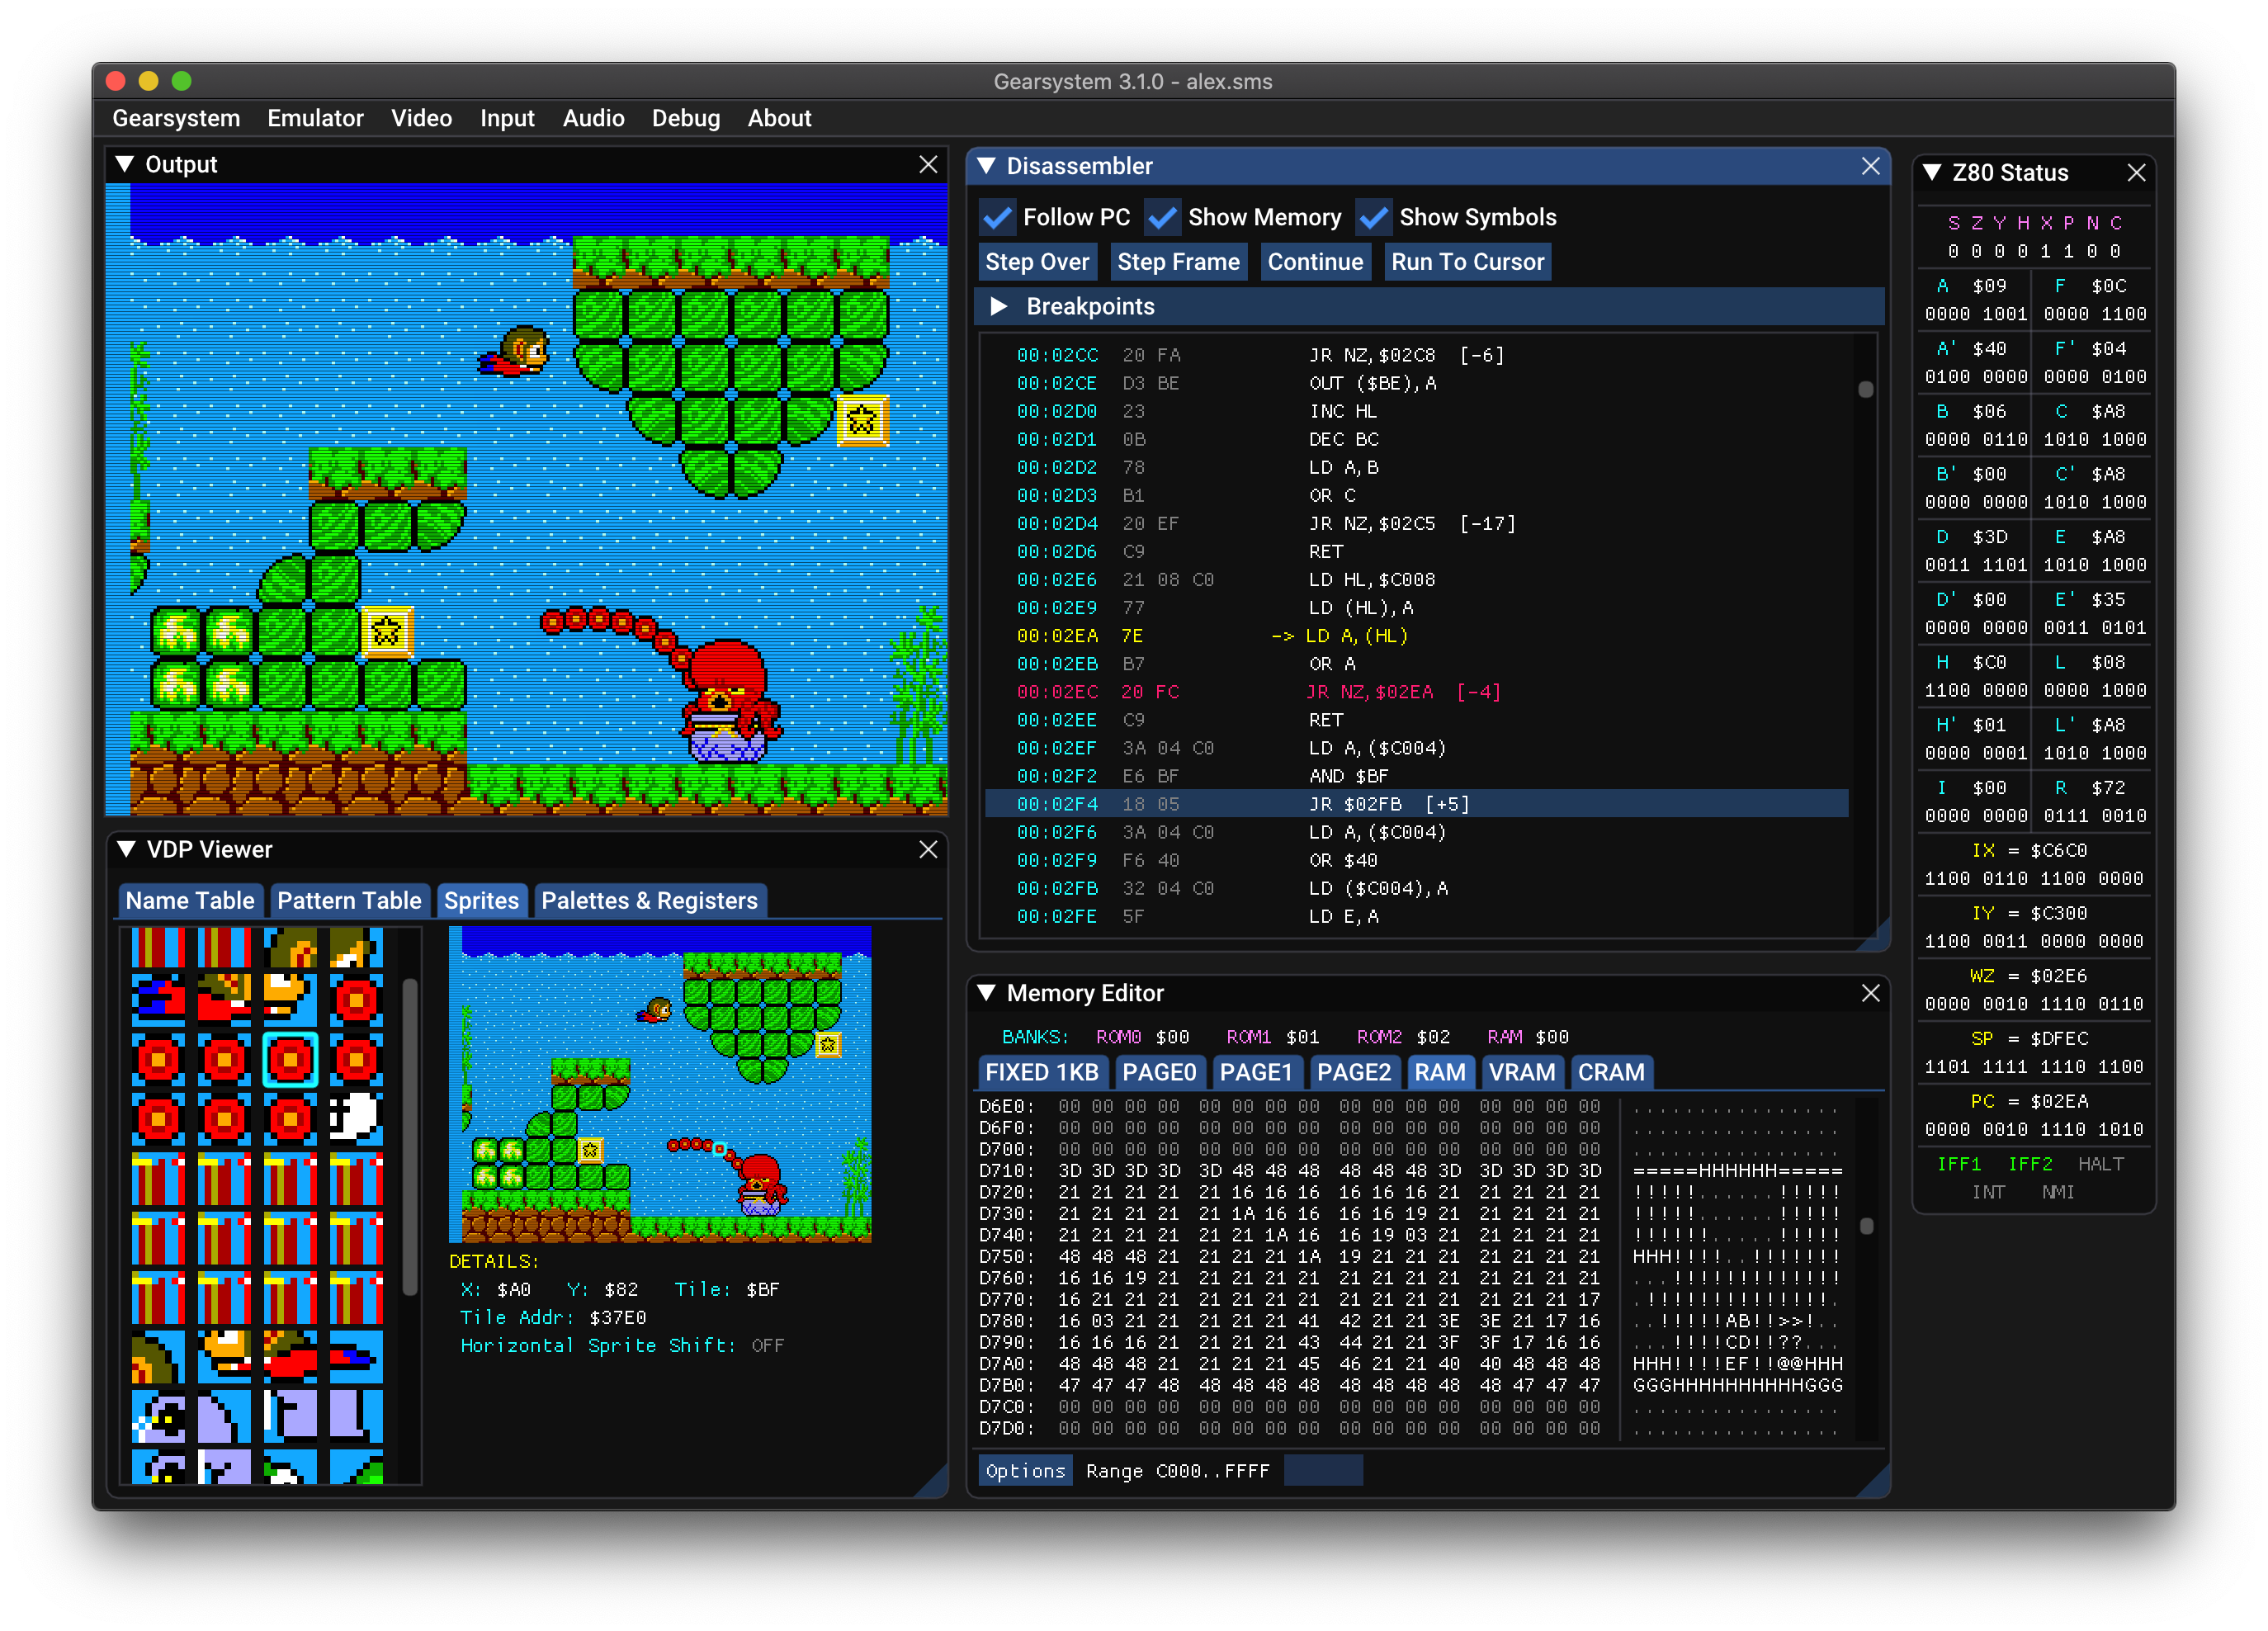Close the VDP Viewer panel X icon
Viewport: 2268px width, 1631px height.
(928, 849)
